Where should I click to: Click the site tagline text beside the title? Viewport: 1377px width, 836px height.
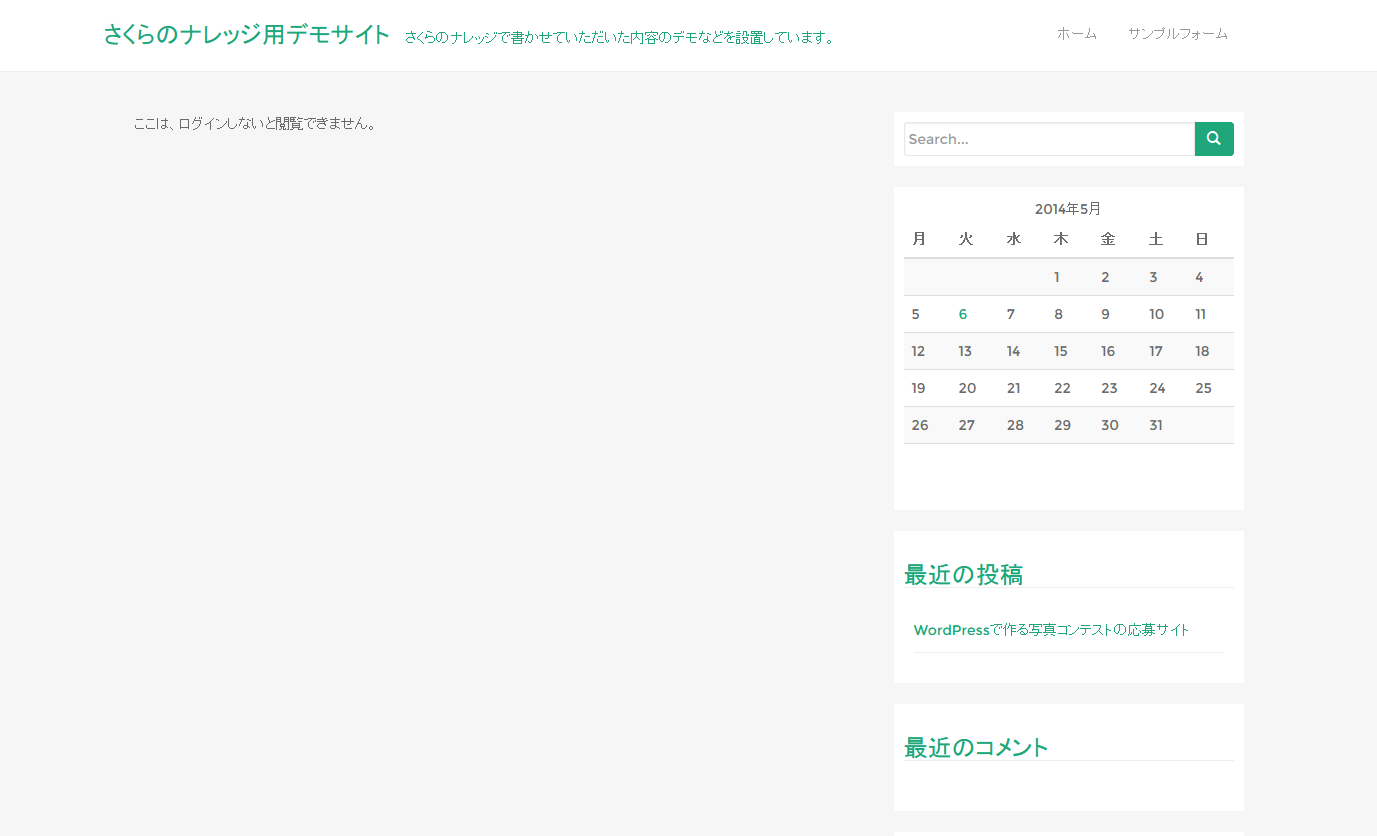click(620, 38)
